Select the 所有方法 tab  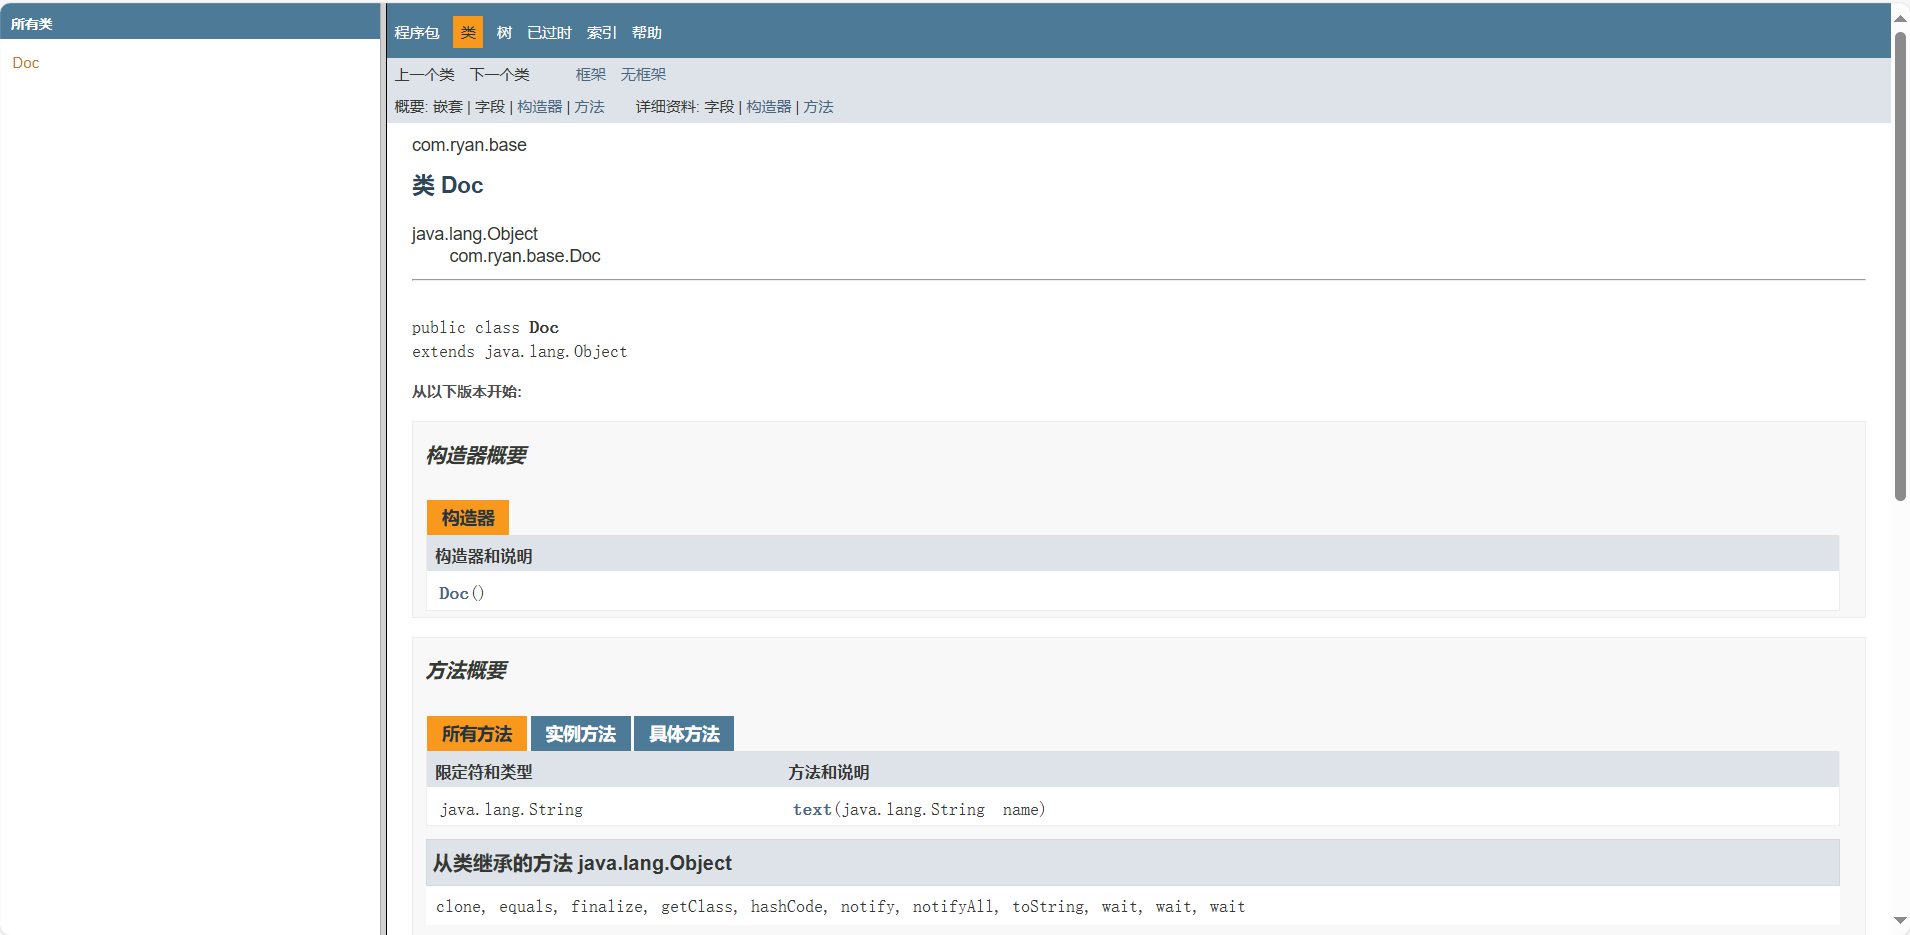click(x=477, y=734)
